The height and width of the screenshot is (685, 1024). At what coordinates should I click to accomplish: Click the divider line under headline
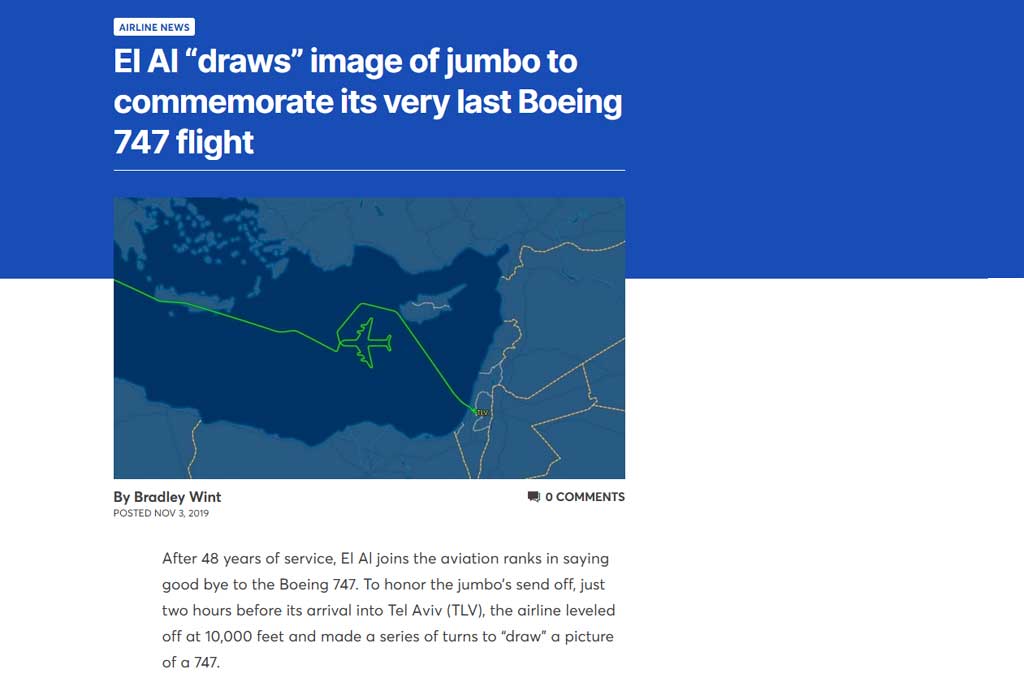369,170
